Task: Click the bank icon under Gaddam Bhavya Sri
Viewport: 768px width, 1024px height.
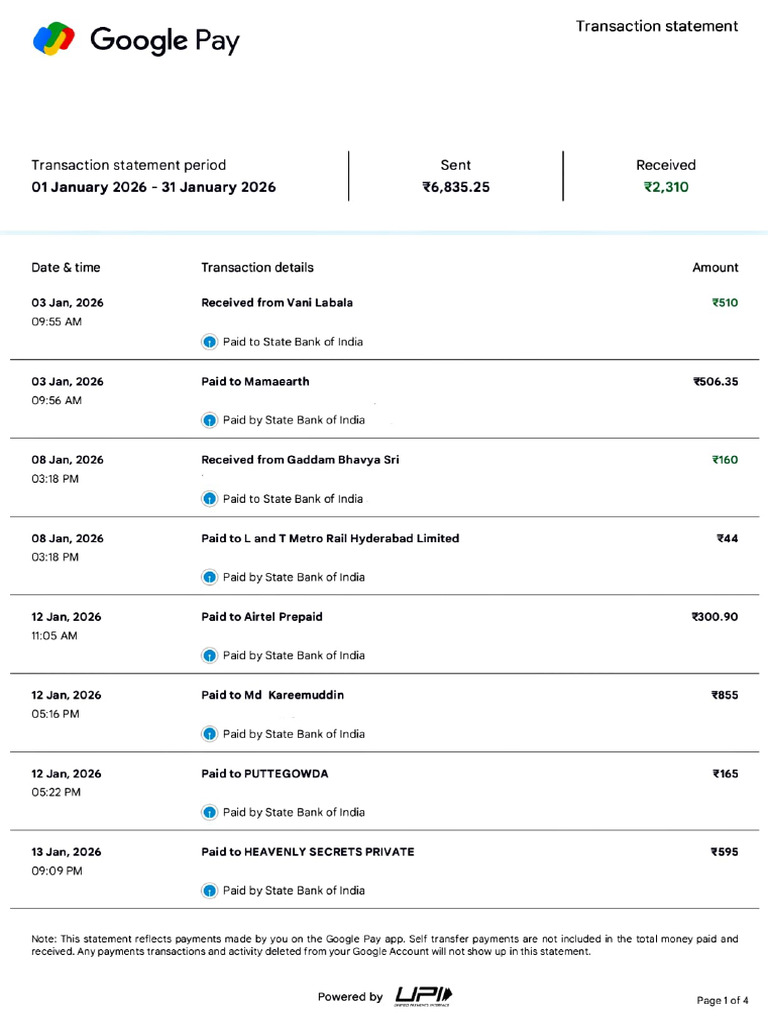Action: point(209,499)
